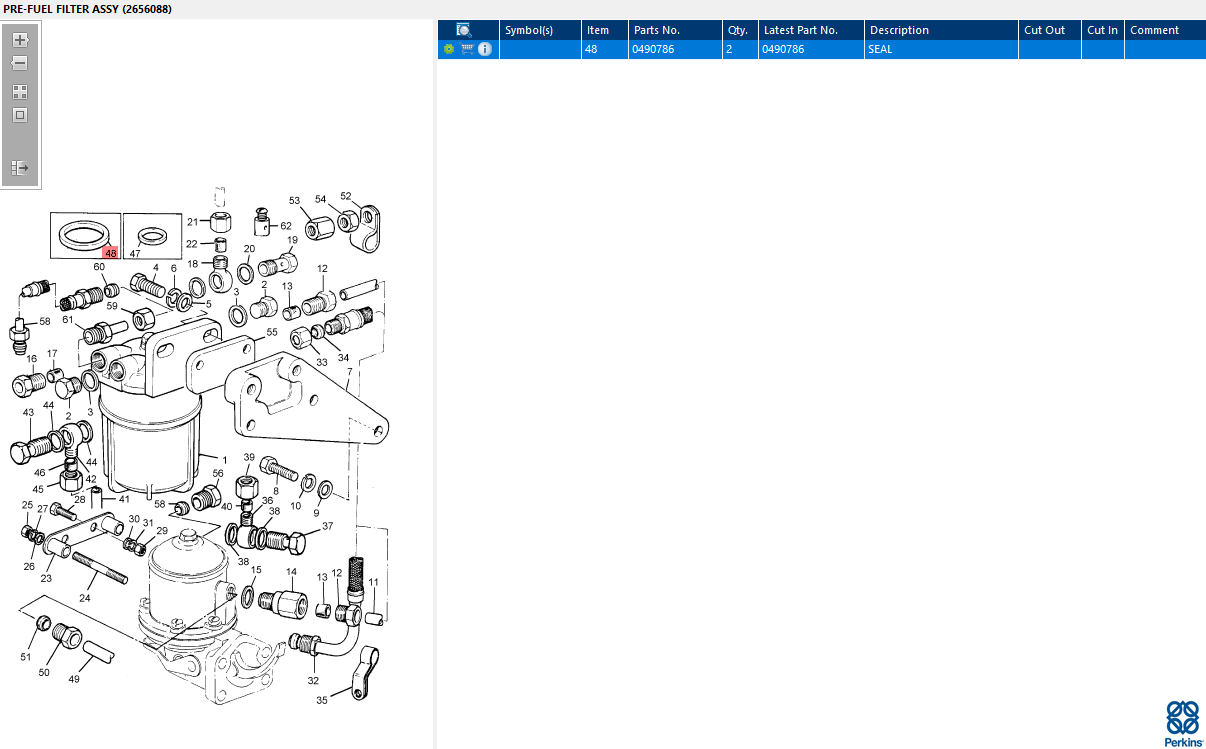Select callout 53 in the diagram

coord(295,201)
